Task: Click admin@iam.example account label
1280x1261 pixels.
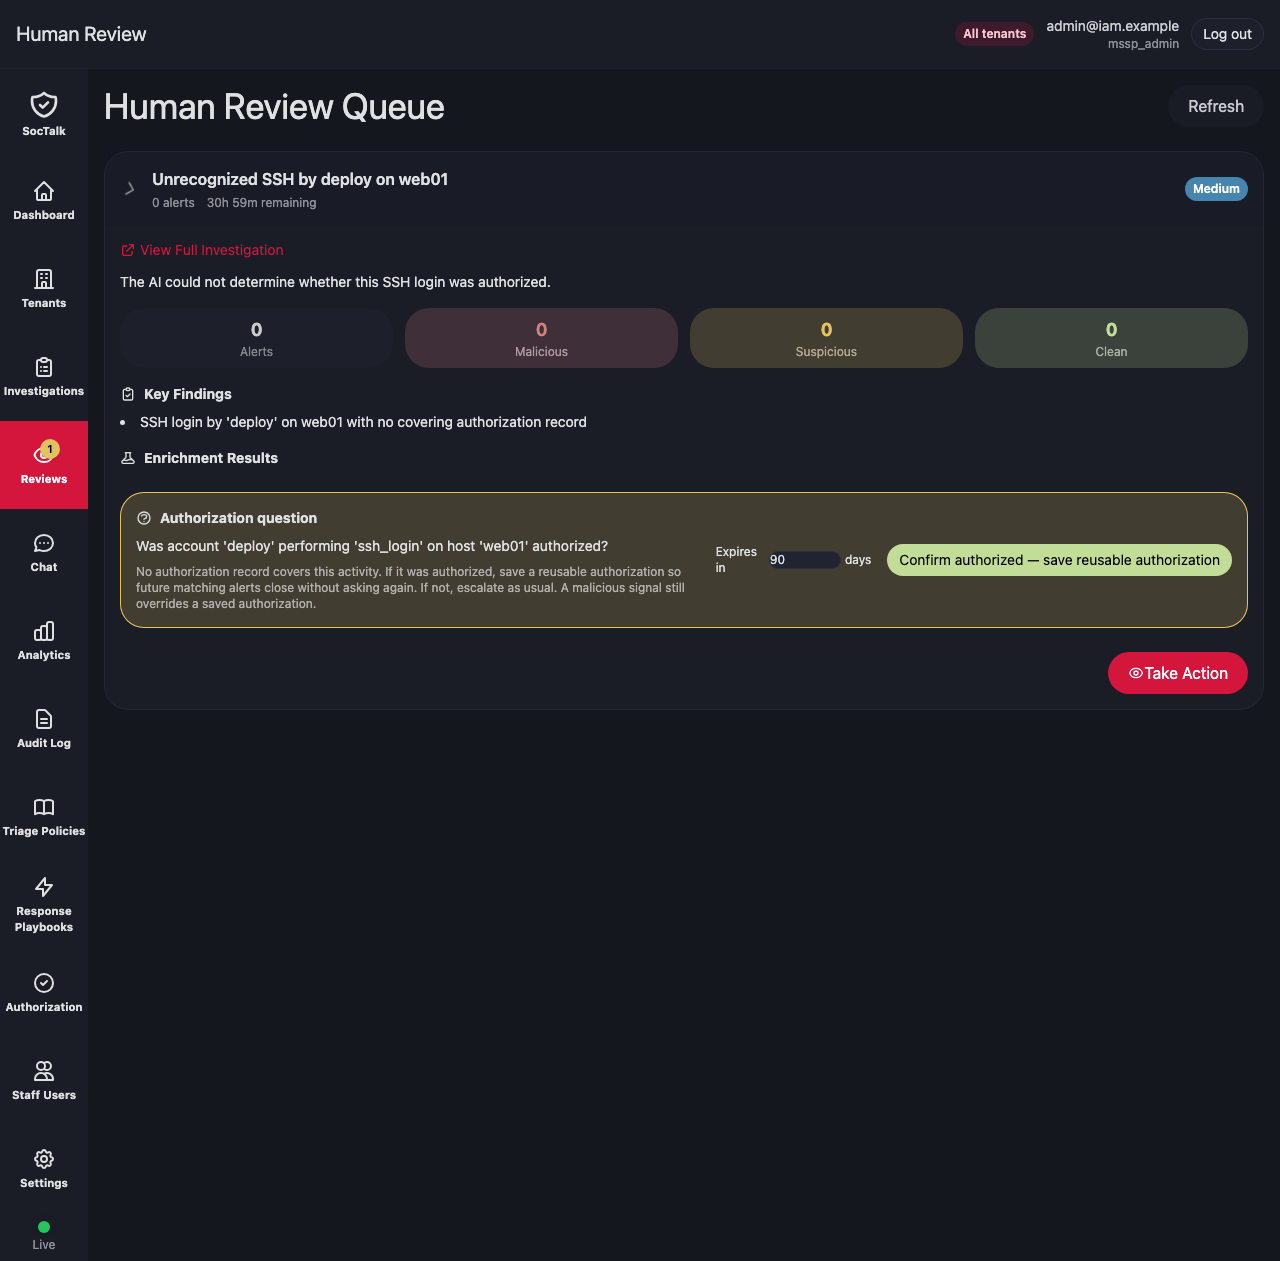Action: (x=1112, y=26)
